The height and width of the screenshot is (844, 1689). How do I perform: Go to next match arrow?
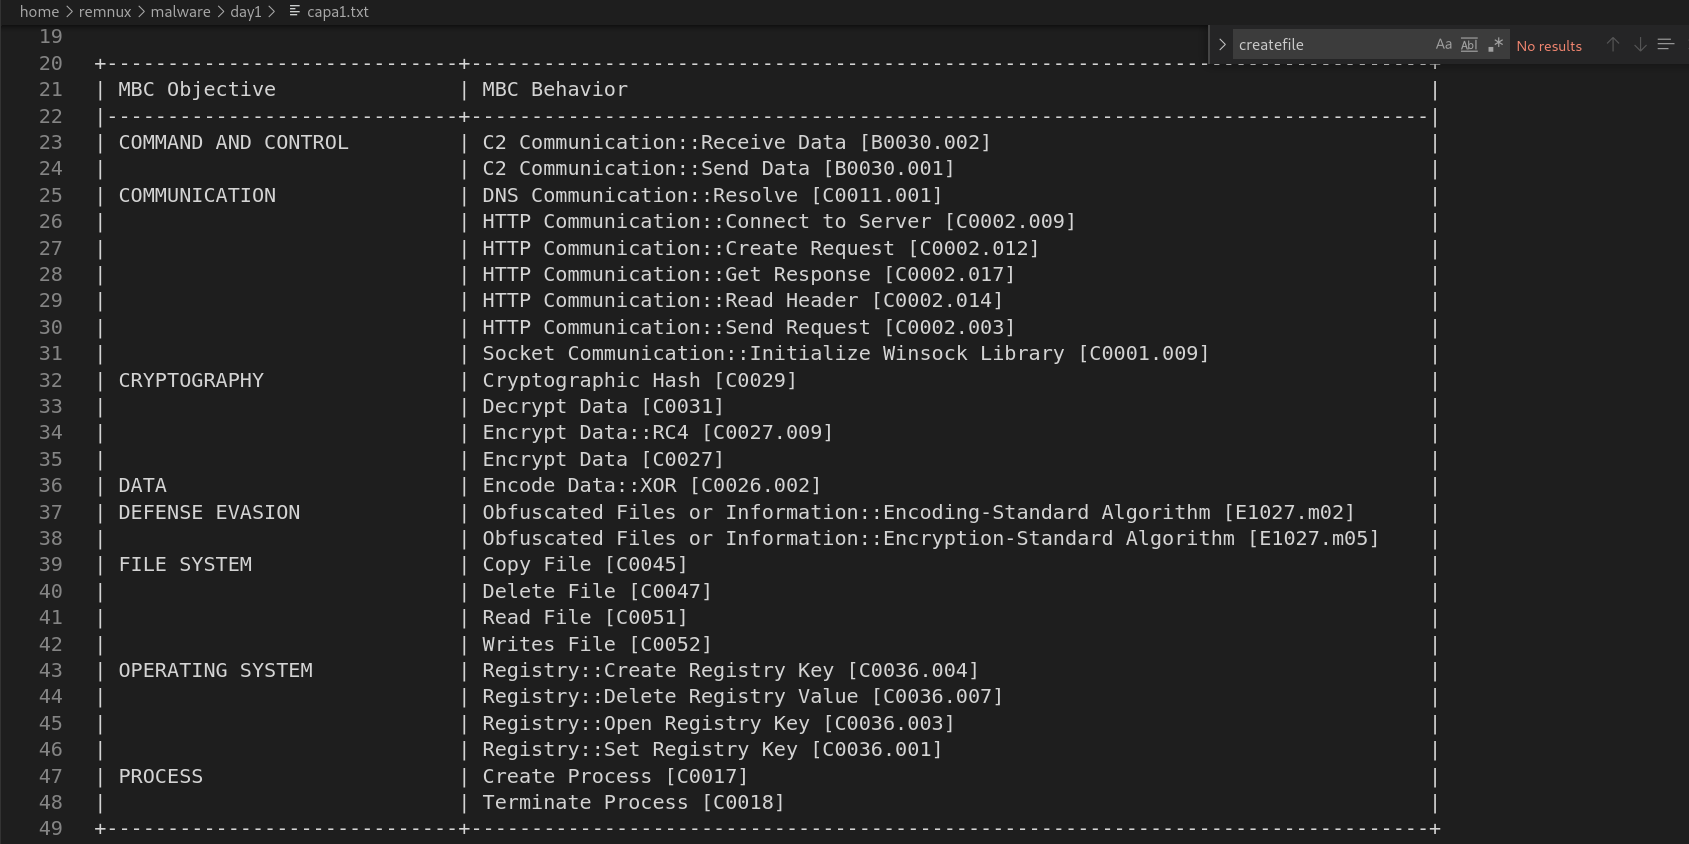click(1640, 45)
